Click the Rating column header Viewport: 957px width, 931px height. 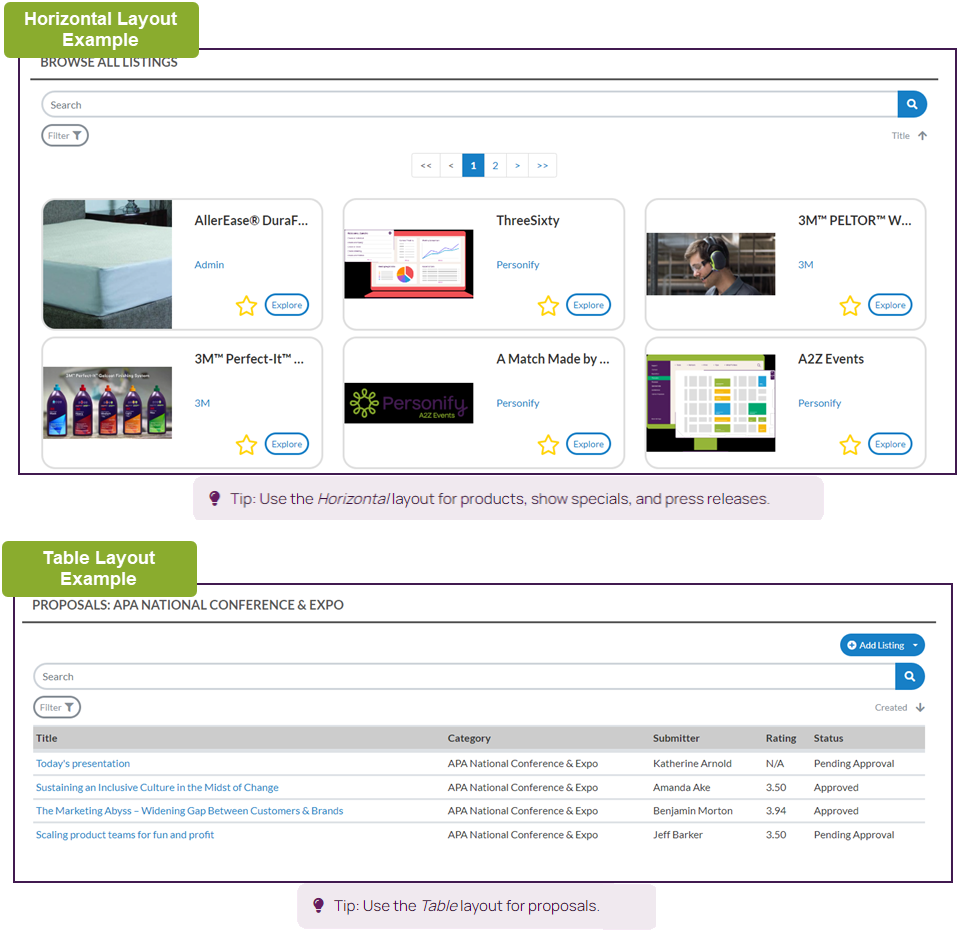pos(781,738)
